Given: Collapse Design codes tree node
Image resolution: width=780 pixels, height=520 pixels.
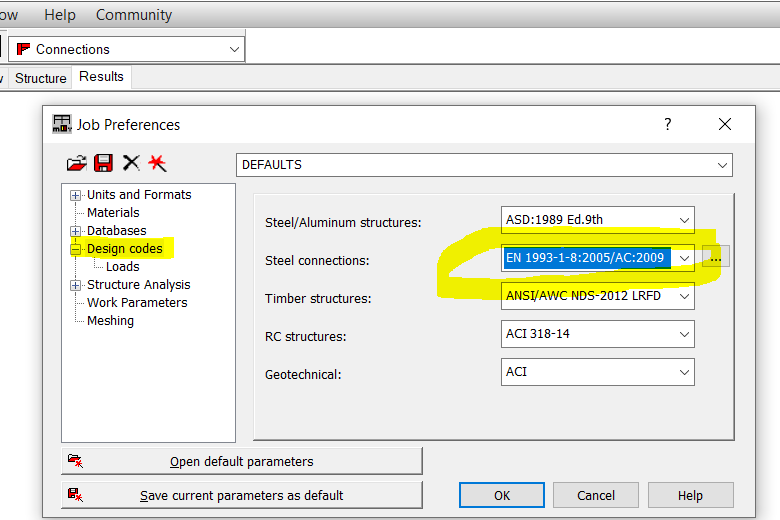Looking at the screenshot, I should [75, 249].
